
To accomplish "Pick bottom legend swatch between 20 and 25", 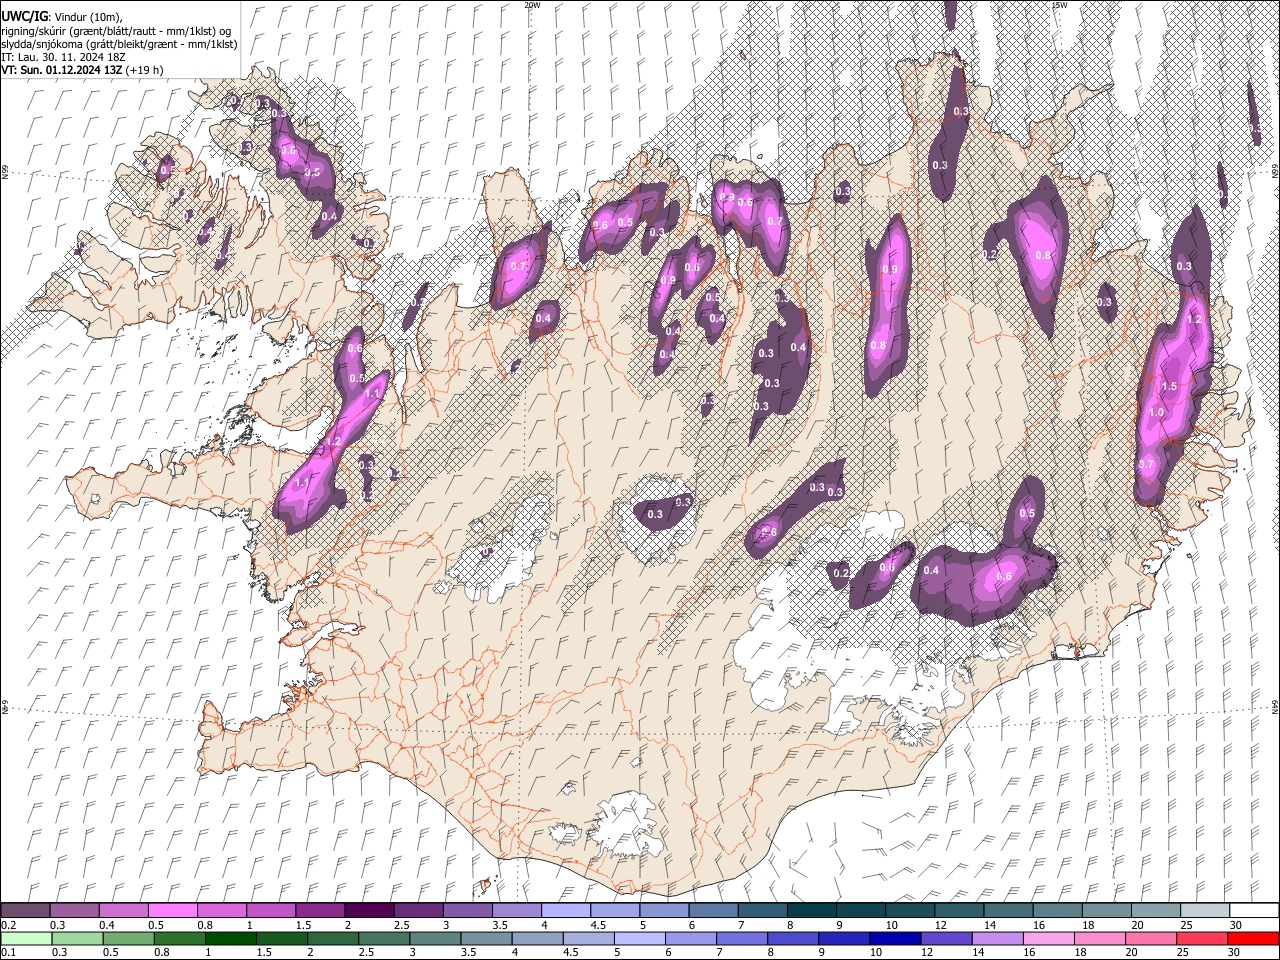I will 1149,939.
